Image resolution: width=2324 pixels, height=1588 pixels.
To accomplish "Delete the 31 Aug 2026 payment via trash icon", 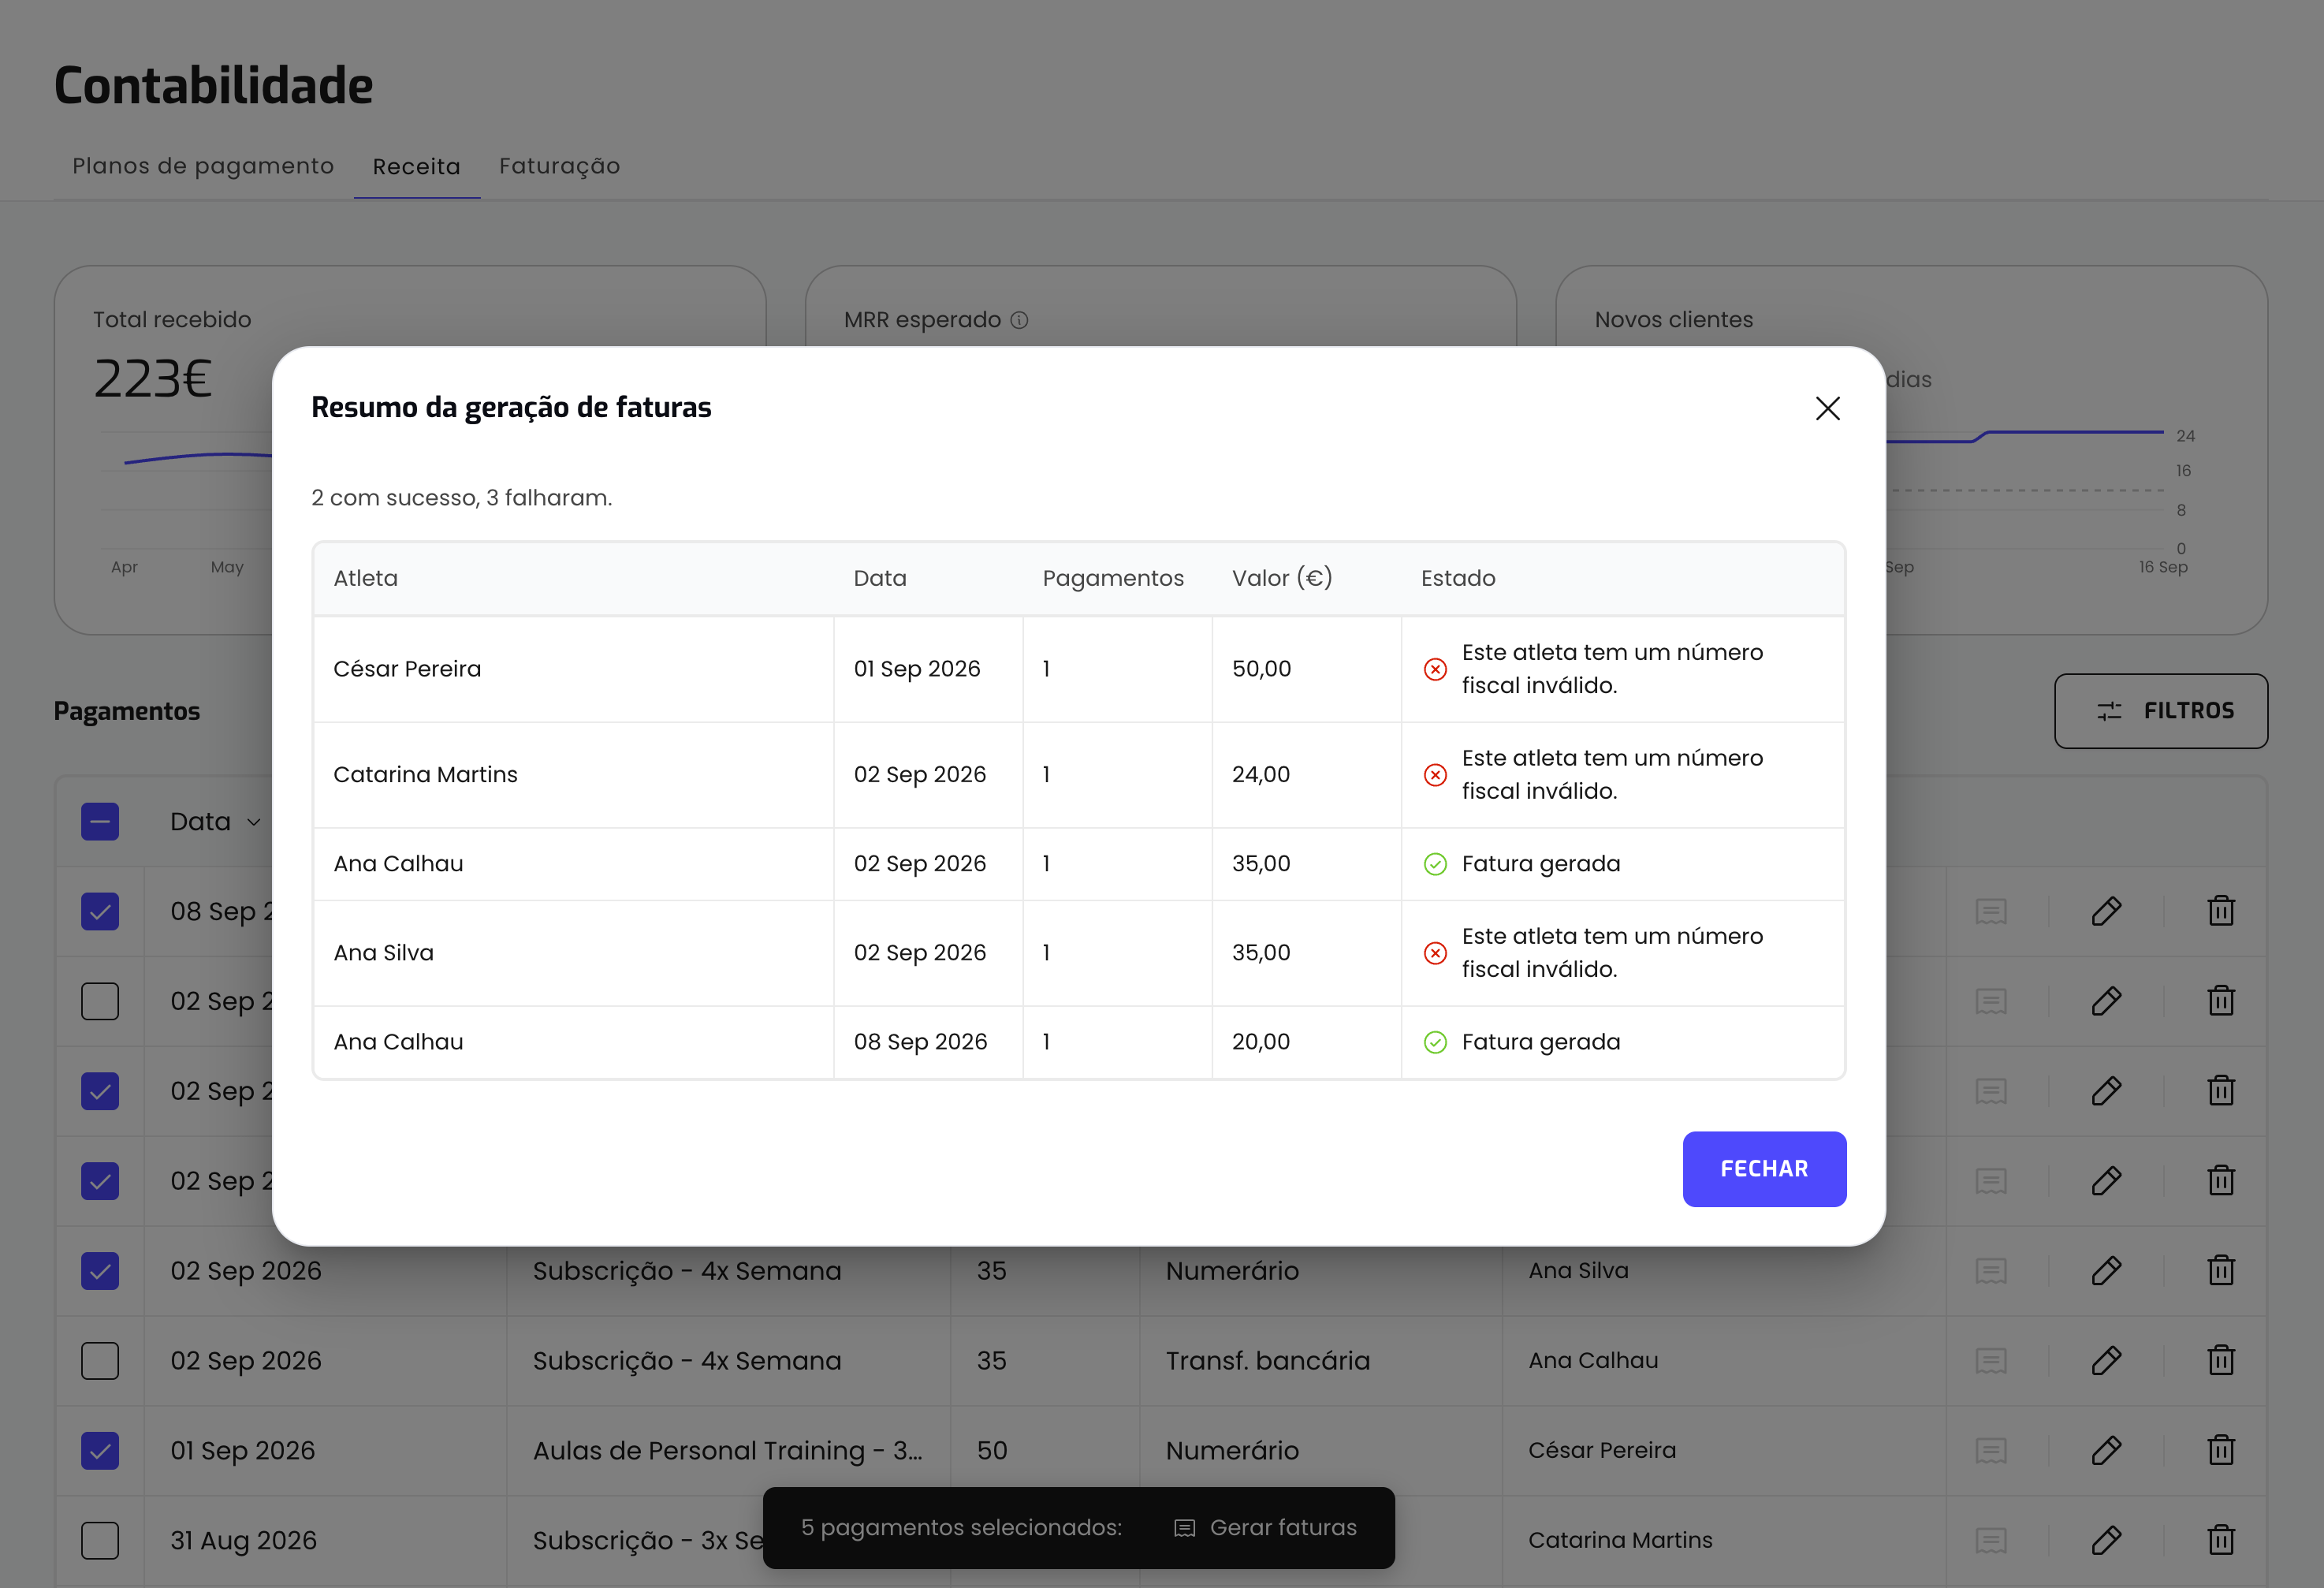I will coord(2221,1541).
